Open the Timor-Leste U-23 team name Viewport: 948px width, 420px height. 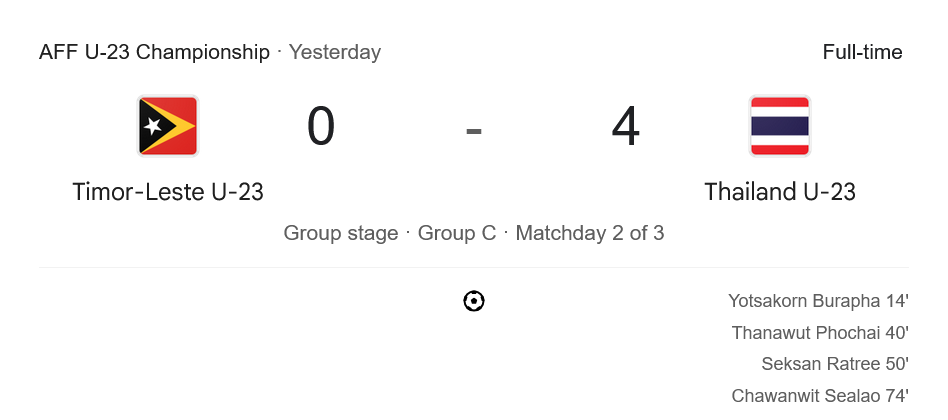[168, 191]
